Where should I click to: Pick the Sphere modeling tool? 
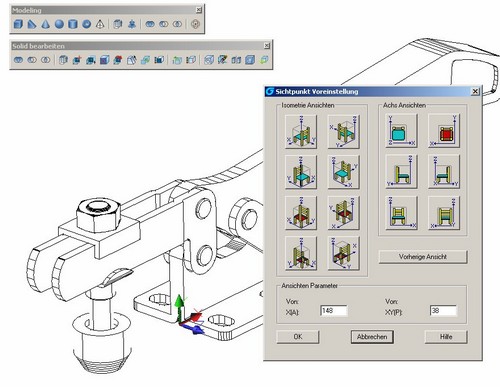(59, 24)
